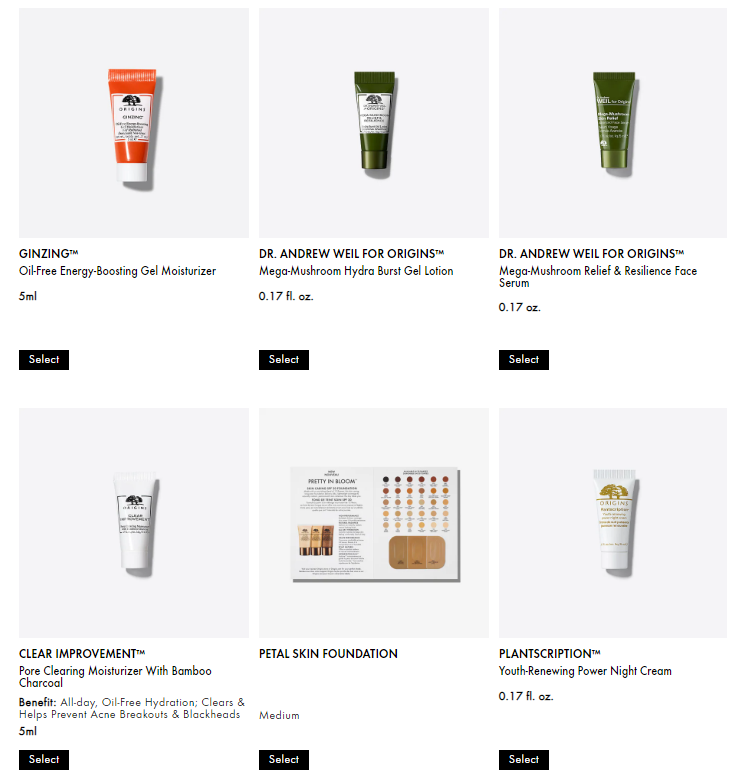Screen dimensions: 737x782
Task: Click the GINZING product title
Action: [48, 254]
